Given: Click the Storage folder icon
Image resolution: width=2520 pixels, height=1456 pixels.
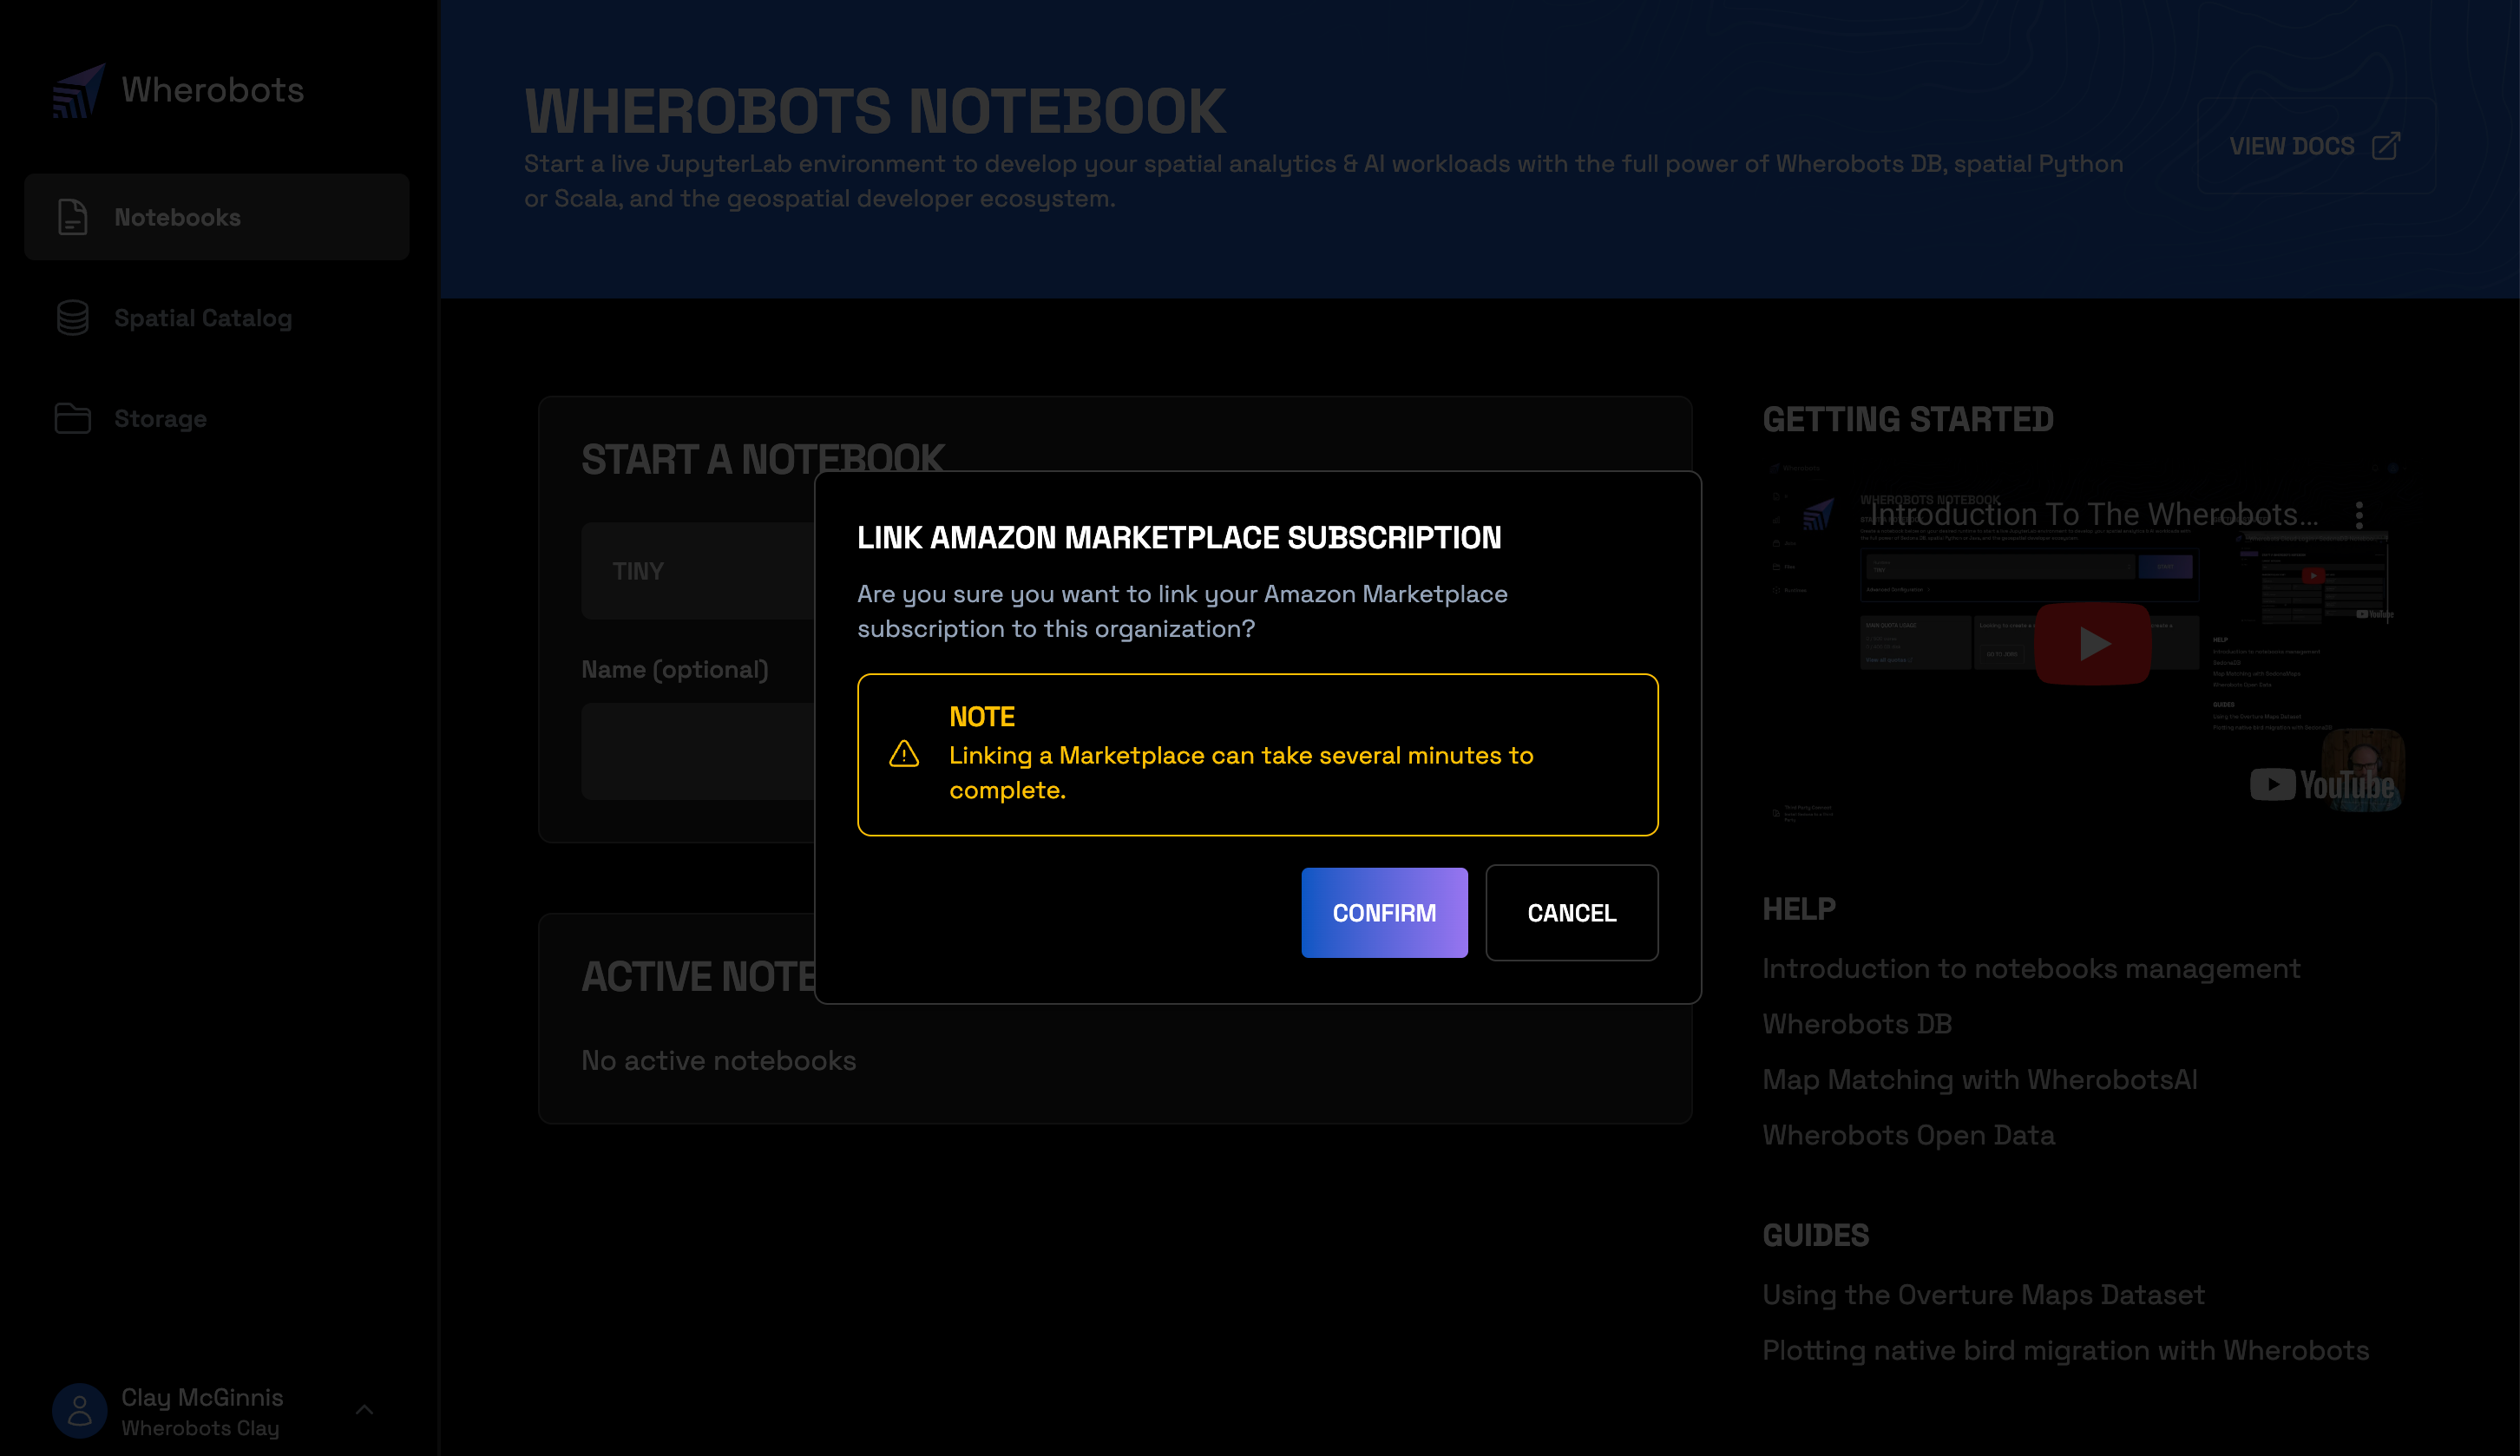Looking at the screenshot, I should tap(72, 418).
